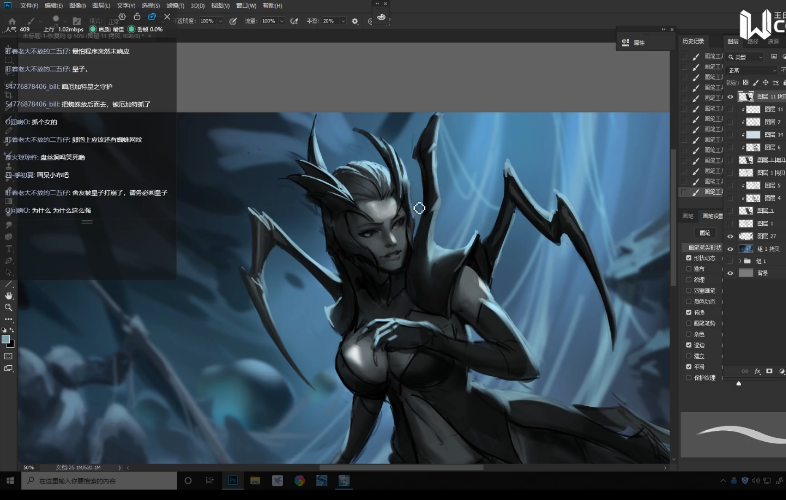Open the 图像(I) menu
This screenshot has width=786, height=500.
(78, 6)
